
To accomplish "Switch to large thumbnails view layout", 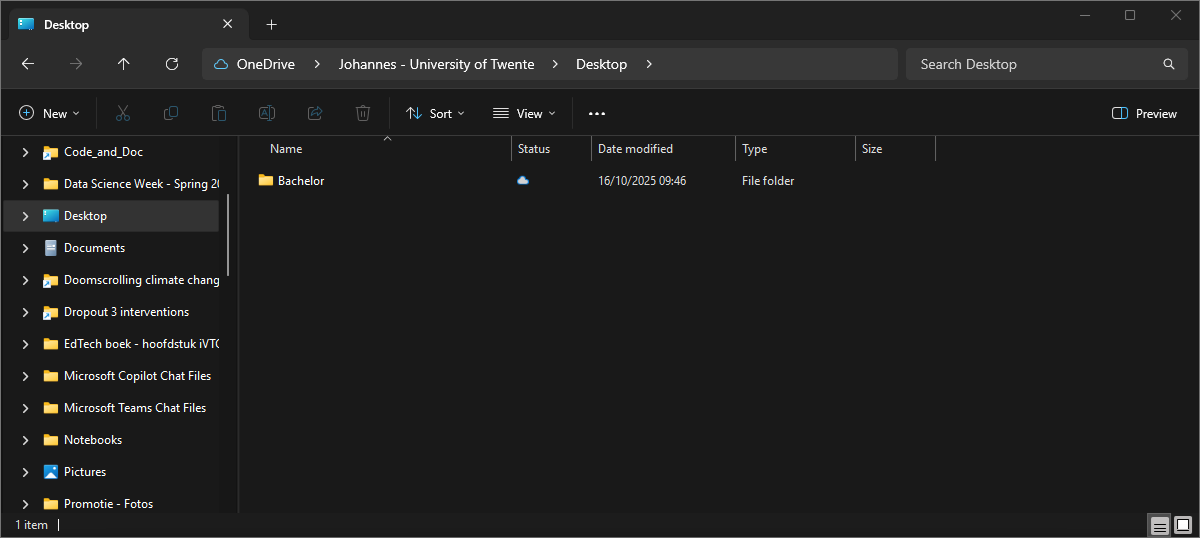I will point(1182,525).
